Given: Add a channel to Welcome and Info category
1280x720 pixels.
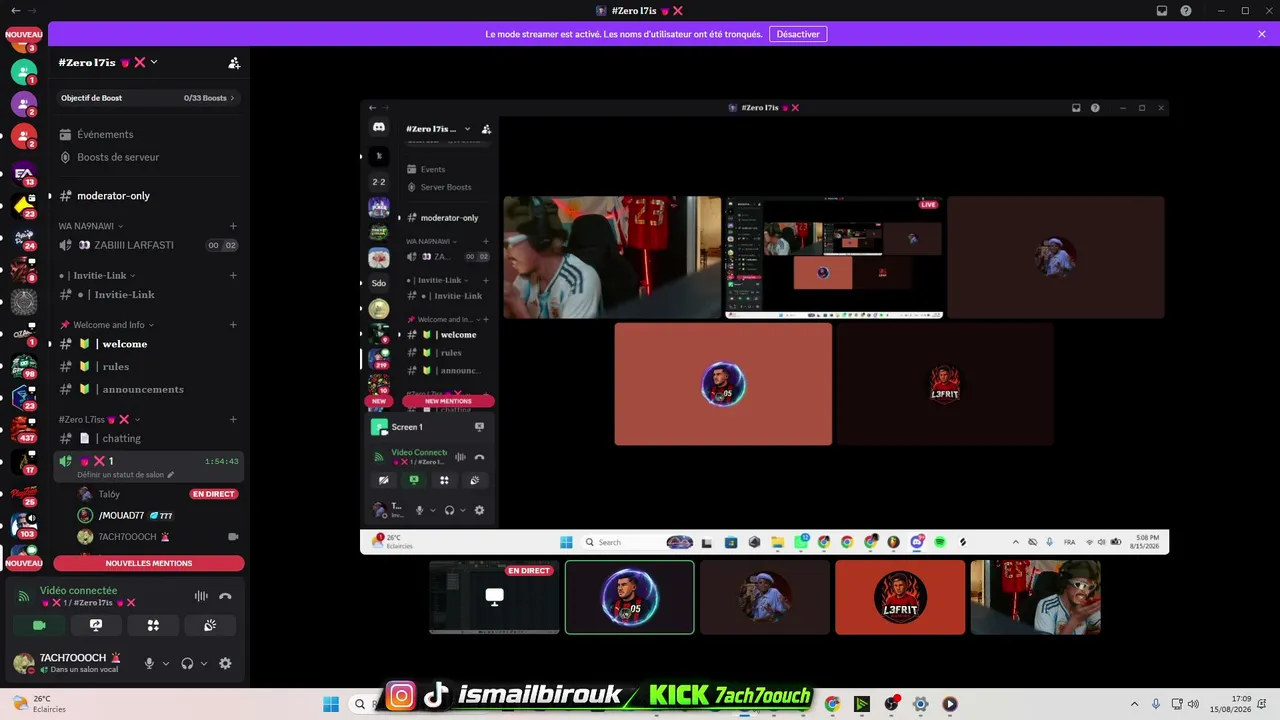Looking at the screenshot, I should coord(233,325).
